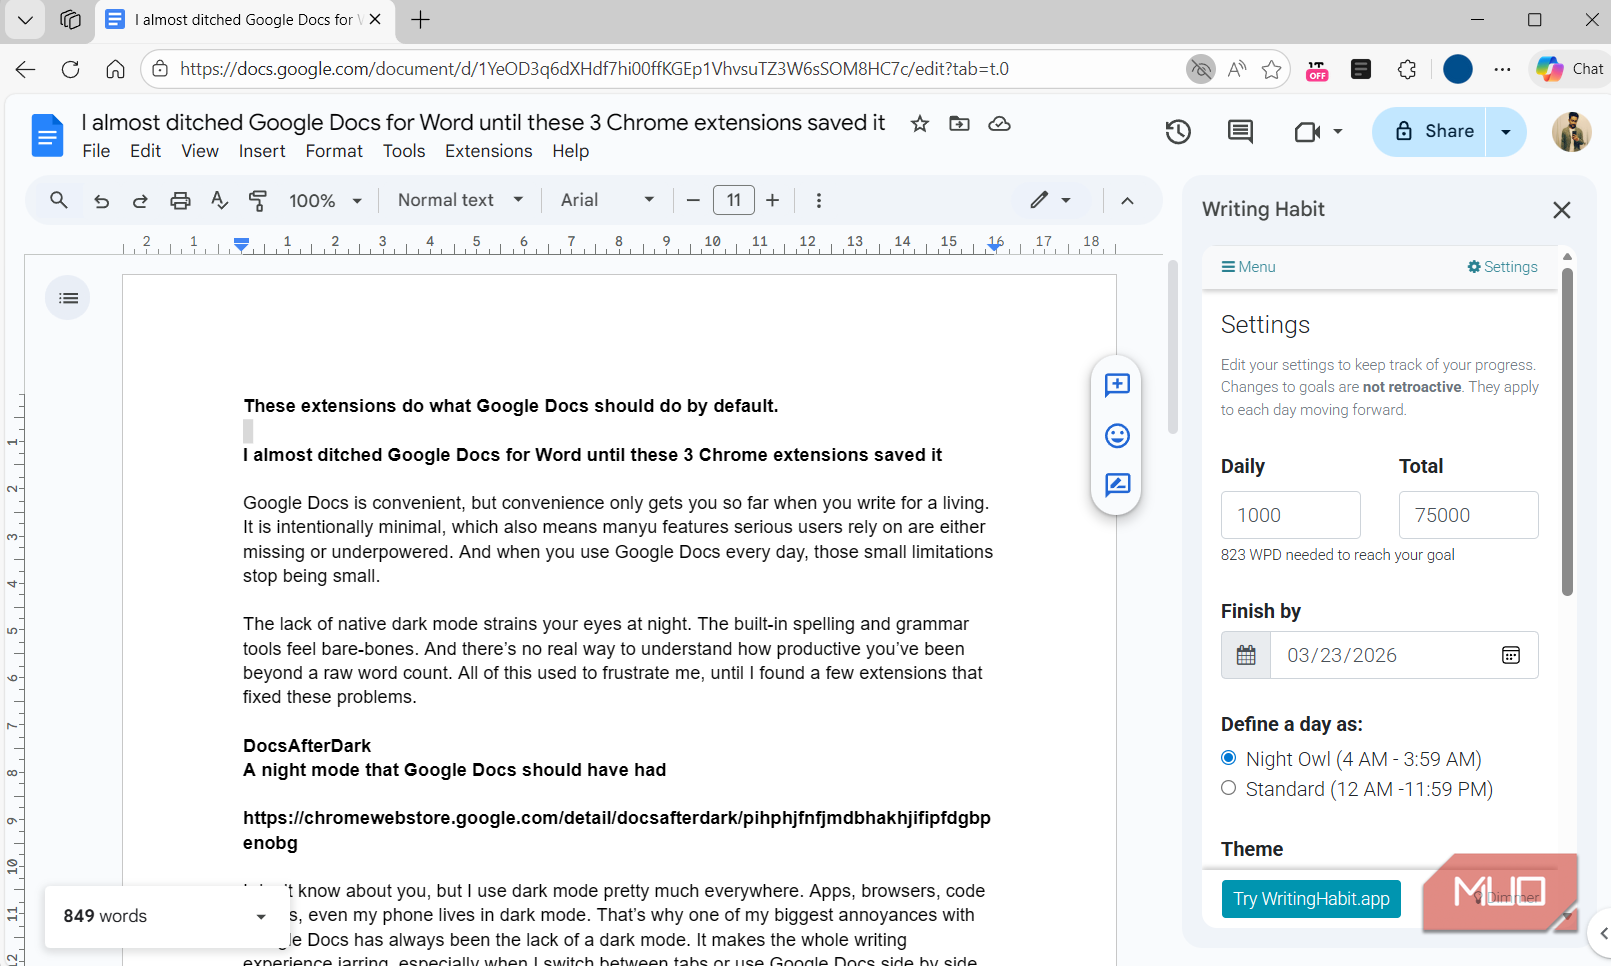
Task: Print the document
Action: [x=180, y=200]
